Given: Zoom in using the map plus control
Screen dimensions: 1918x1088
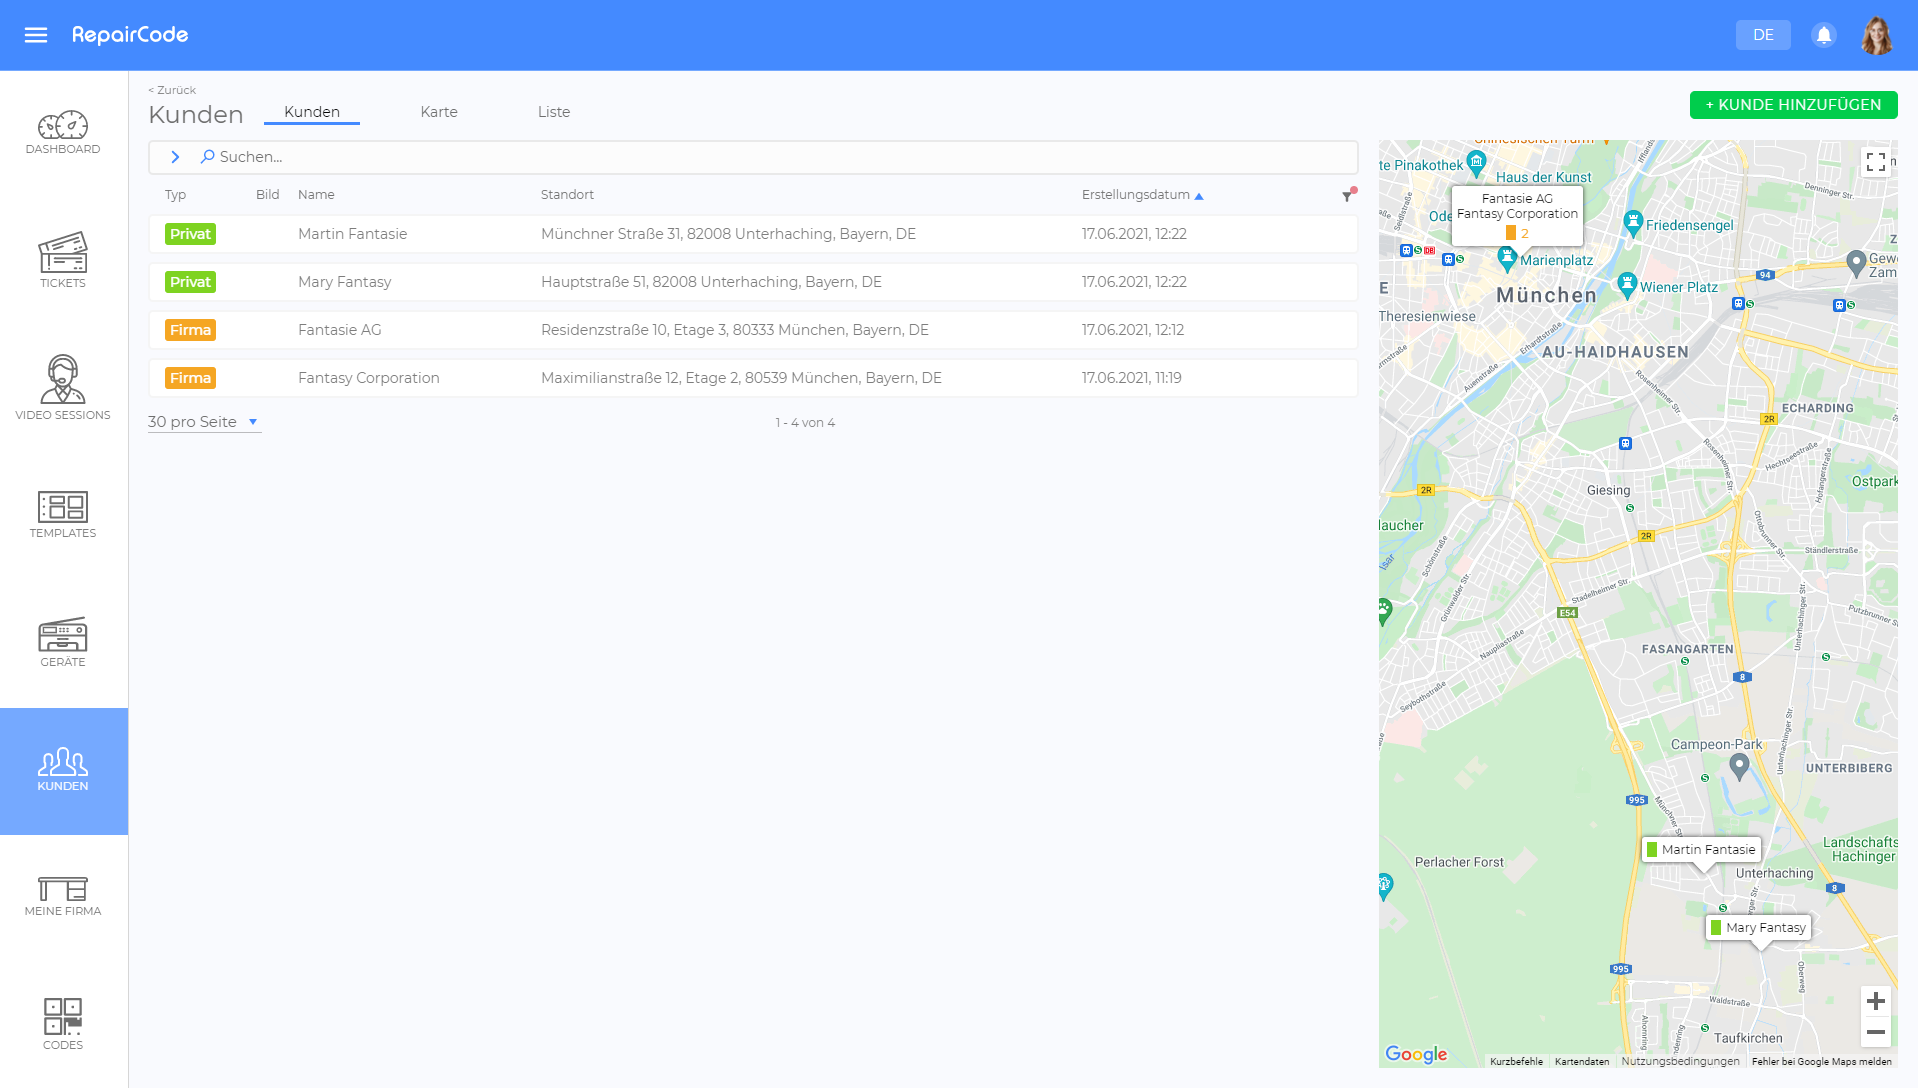Looking at the screenshot, I should [x=1877, y=1000].
